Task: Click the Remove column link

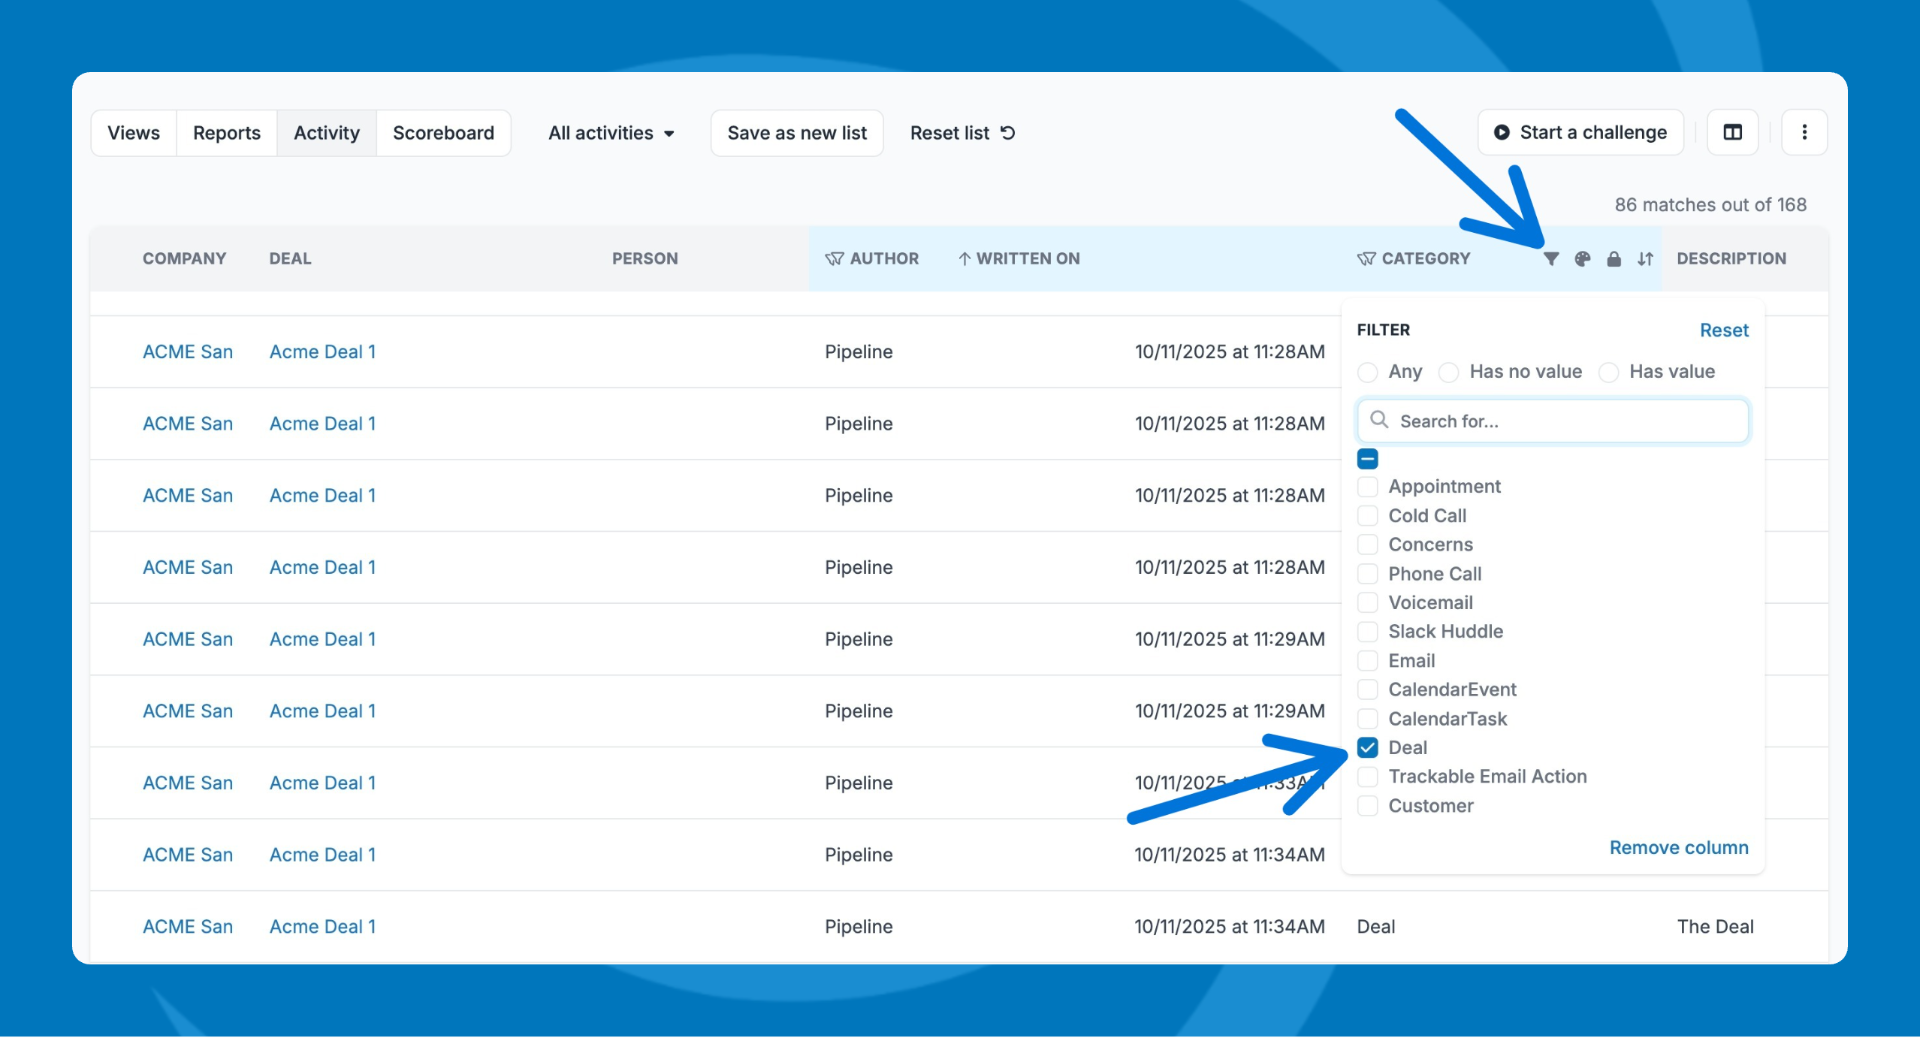Action: (x=1678, y=848)
